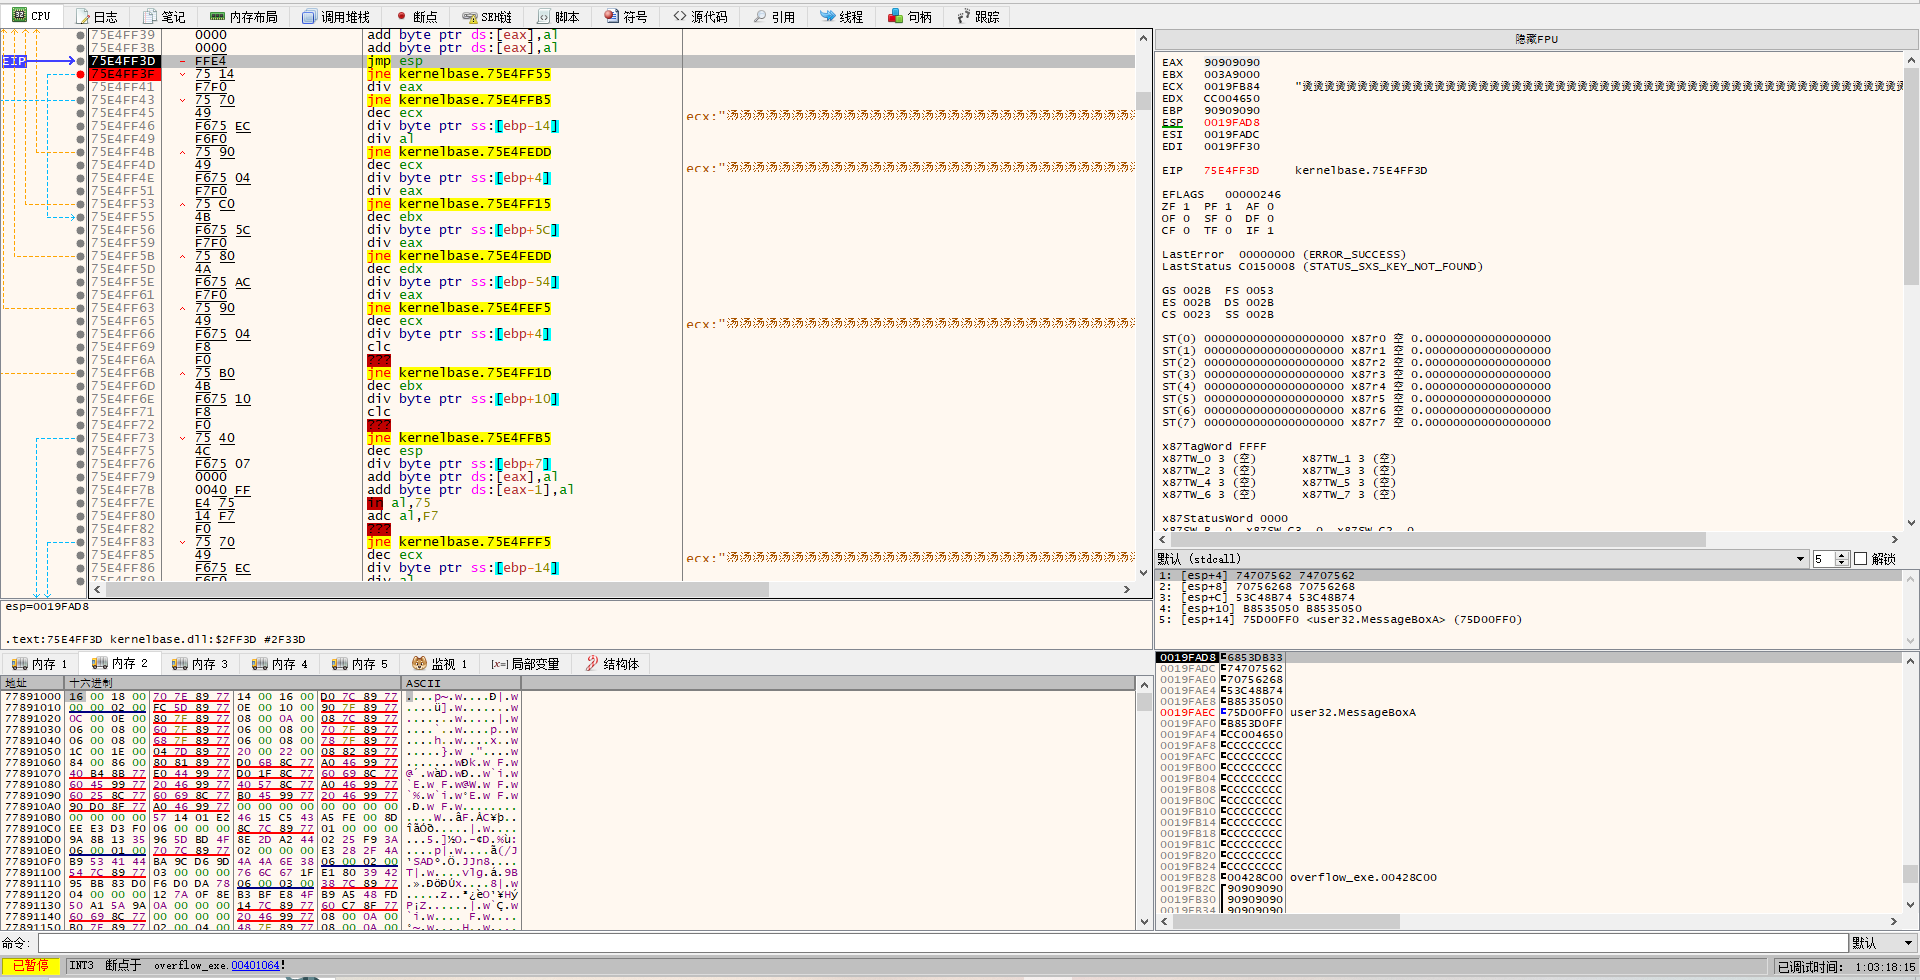
Task: Open the 调用堆栈 call stack tab
Action: click(336, 17)
